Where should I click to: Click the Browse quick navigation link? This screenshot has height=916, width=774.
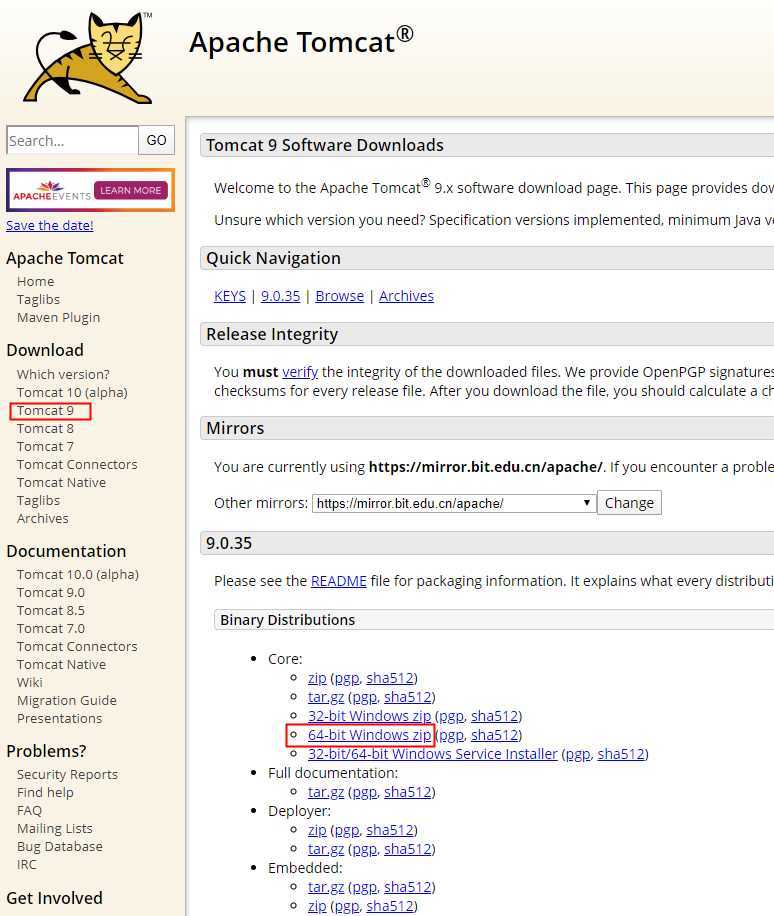339,296
